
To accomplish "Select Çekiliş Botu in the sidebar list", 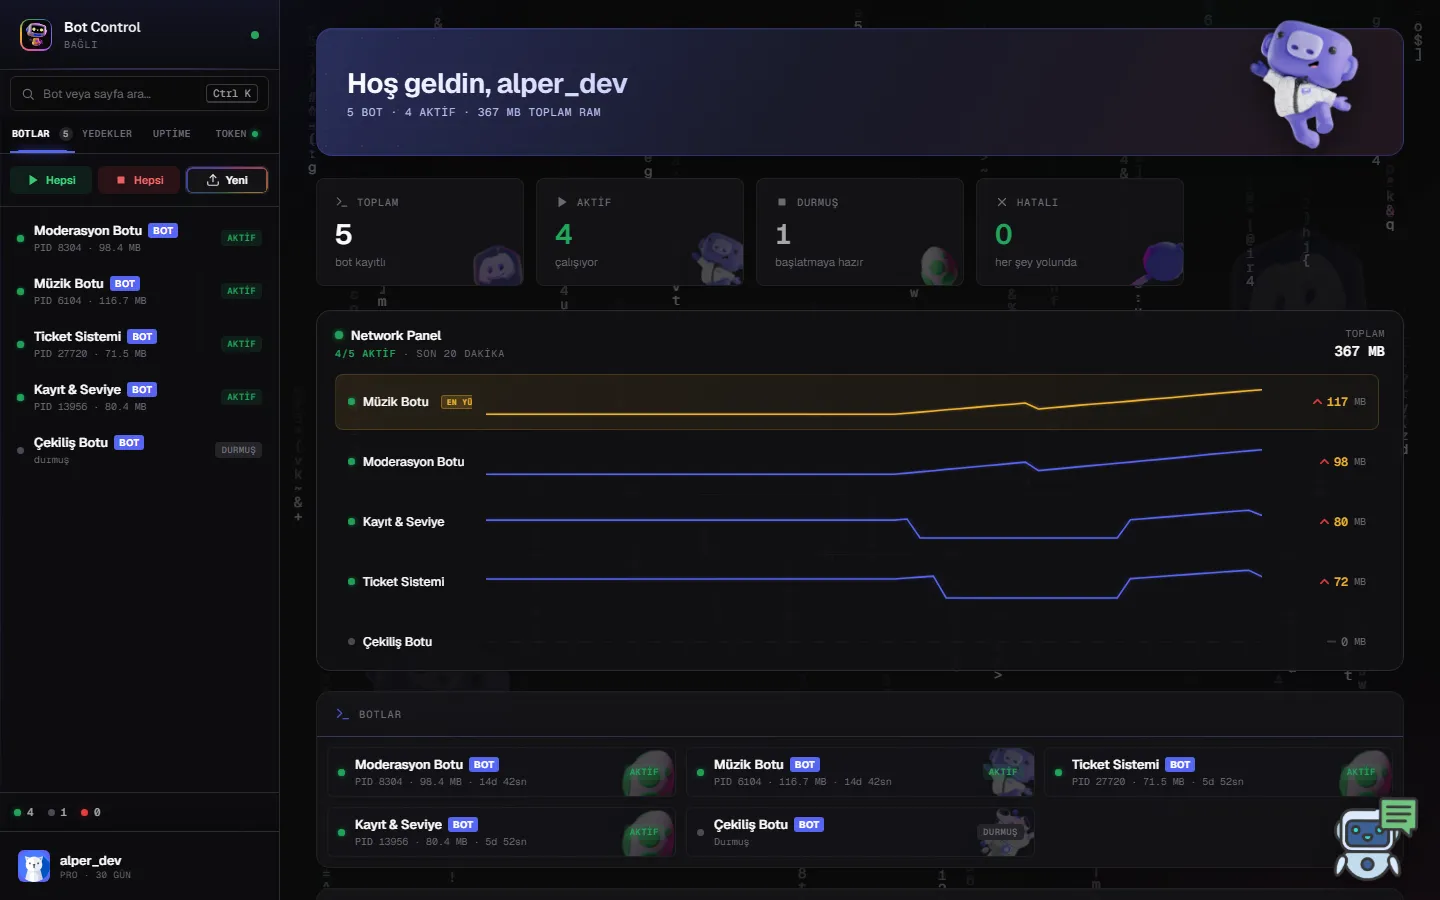I will [x=139, y=450].
